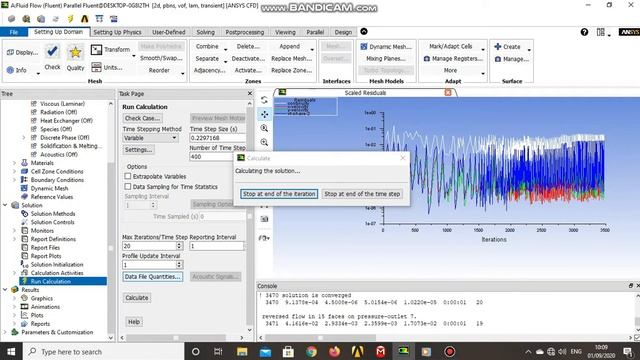Open Firefox from the taskbar
This screenshot has height=360, width=640.
pos(334,351)
